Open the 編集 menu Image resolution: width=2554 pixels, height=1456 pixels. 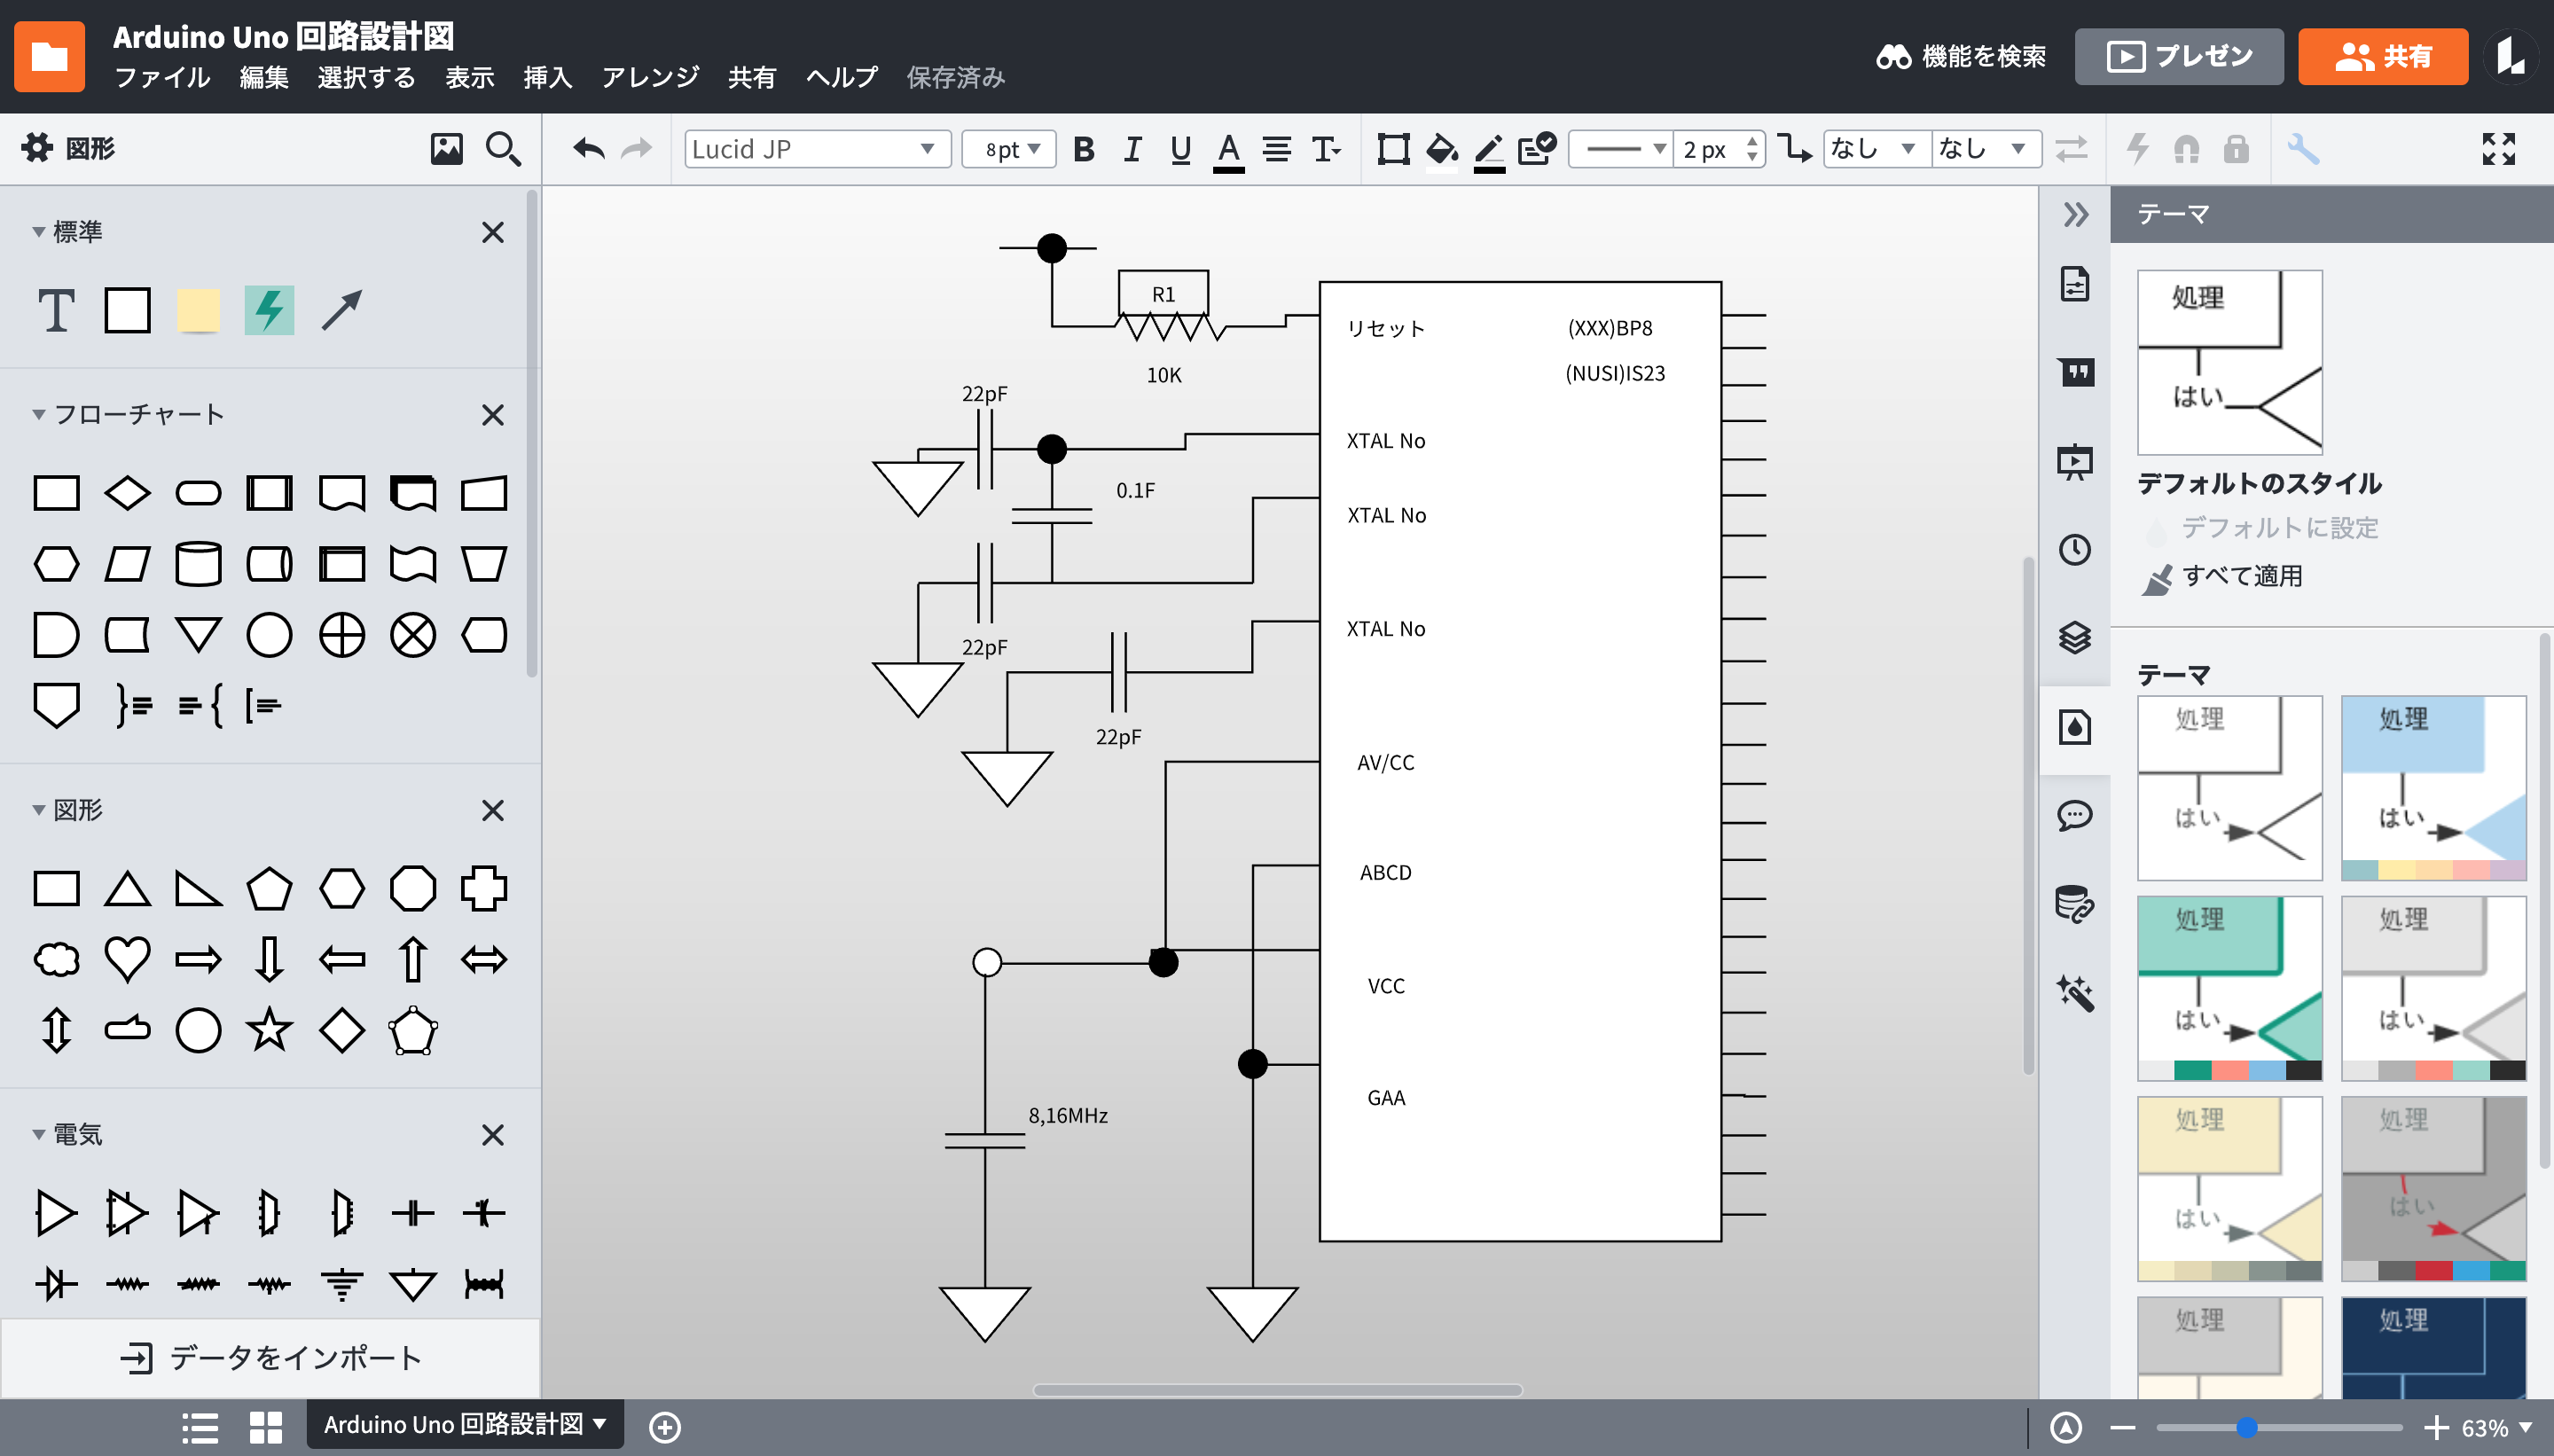coord(264,77)
